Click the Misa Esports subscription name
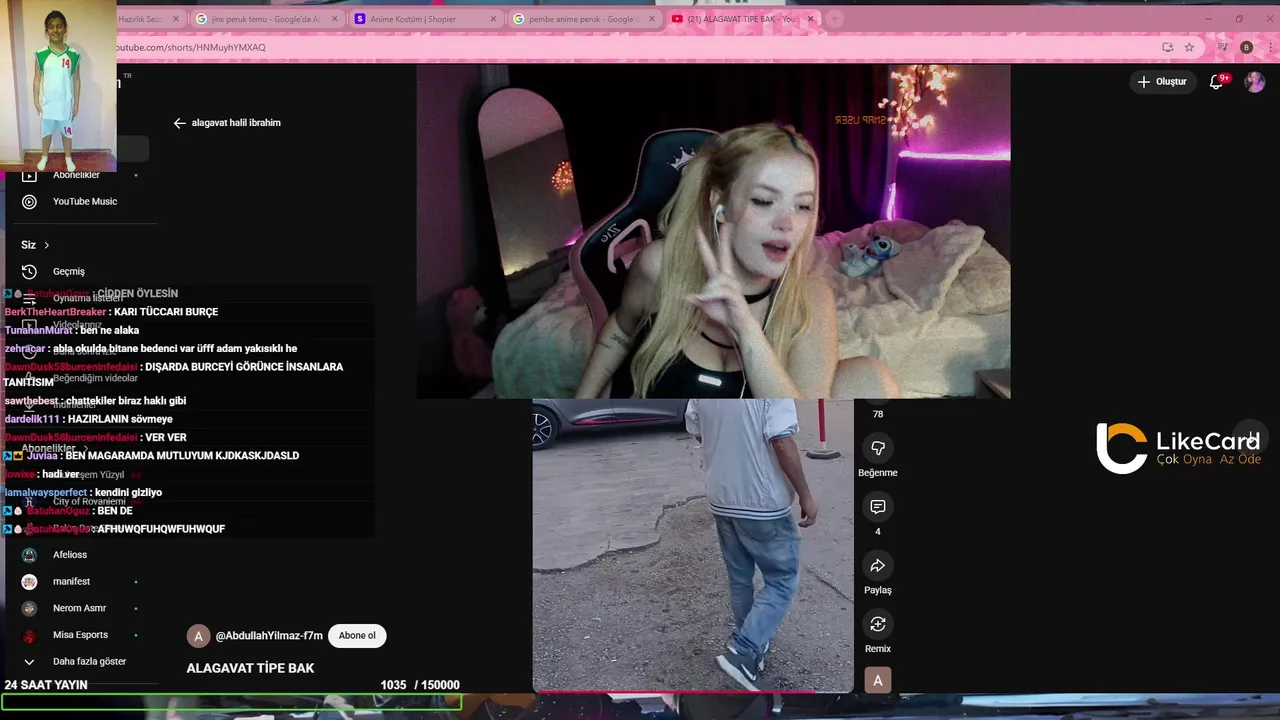The image size is (1280, 720). click(80, 635)
